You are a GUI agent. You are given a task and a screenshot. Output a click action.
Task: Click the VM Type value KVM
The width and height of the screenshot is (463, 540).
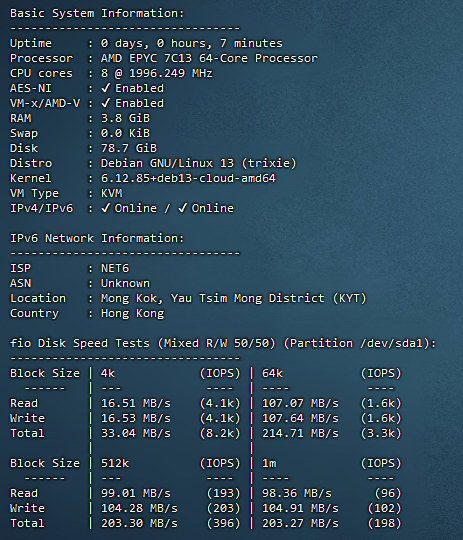click(x=111, y=193)
